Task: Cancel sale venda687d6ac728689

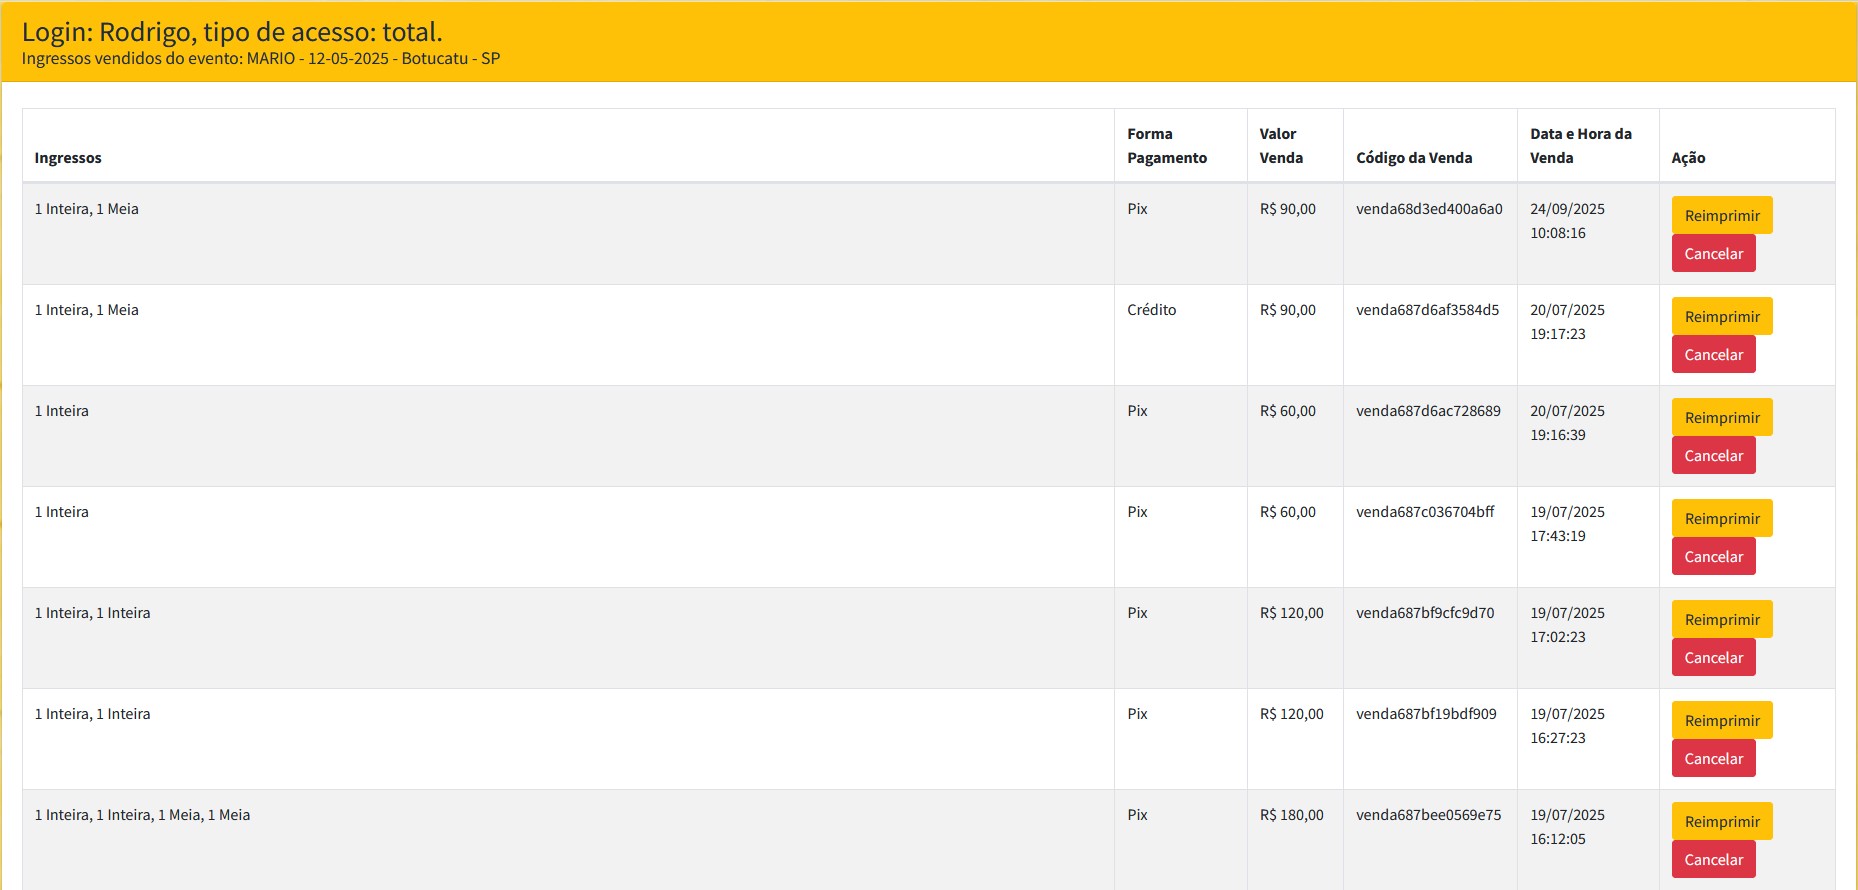Action: [1713, 456]
